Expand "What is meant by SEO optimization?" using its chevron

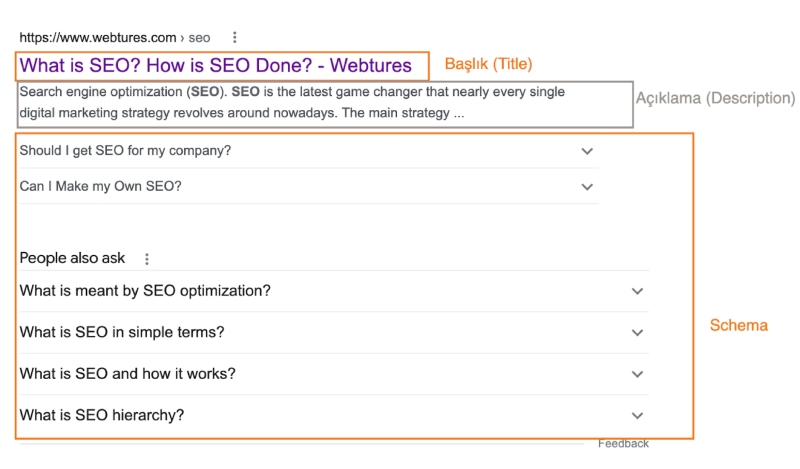click(x=638, y=291)
